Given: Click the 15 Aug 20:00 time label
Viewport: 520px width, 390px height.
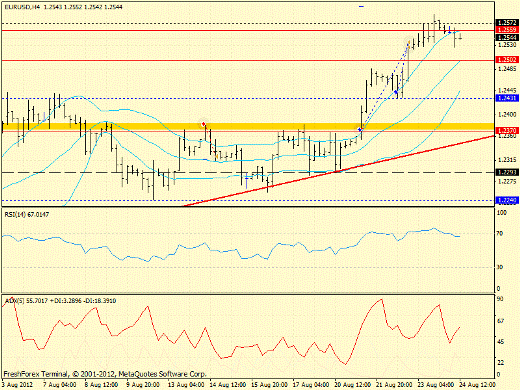Looking at the screenshot, I should coord(269,385).
